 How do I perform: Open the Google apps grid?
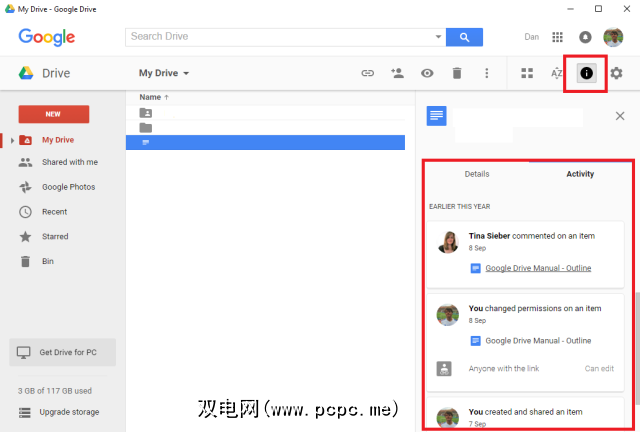pos(557,37)
